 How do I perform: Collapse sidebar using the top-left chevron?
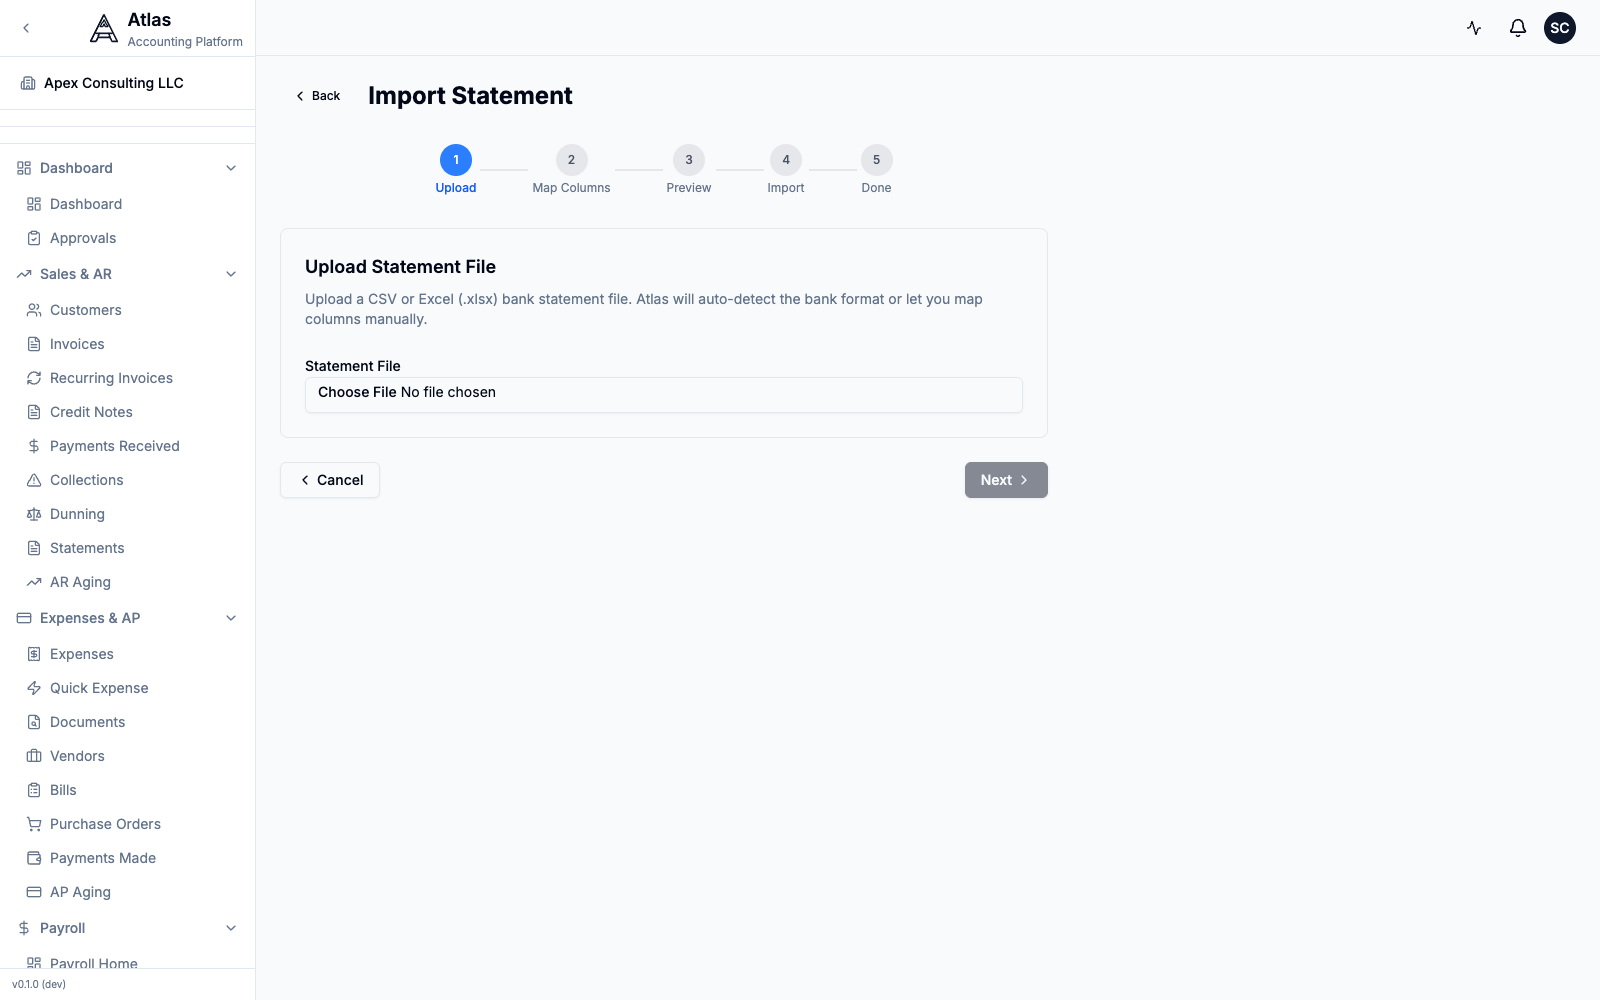pos(26,28)
